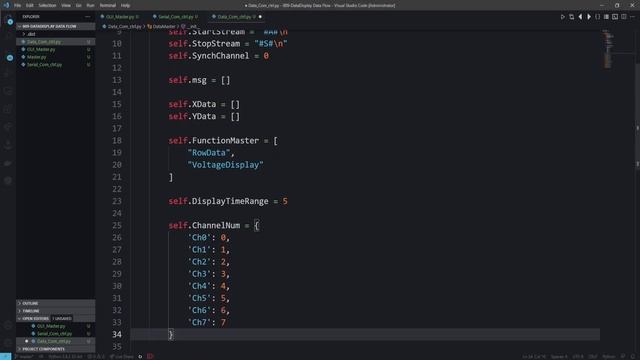Select Python interpreter version in status bar

[x=65, y=356]
